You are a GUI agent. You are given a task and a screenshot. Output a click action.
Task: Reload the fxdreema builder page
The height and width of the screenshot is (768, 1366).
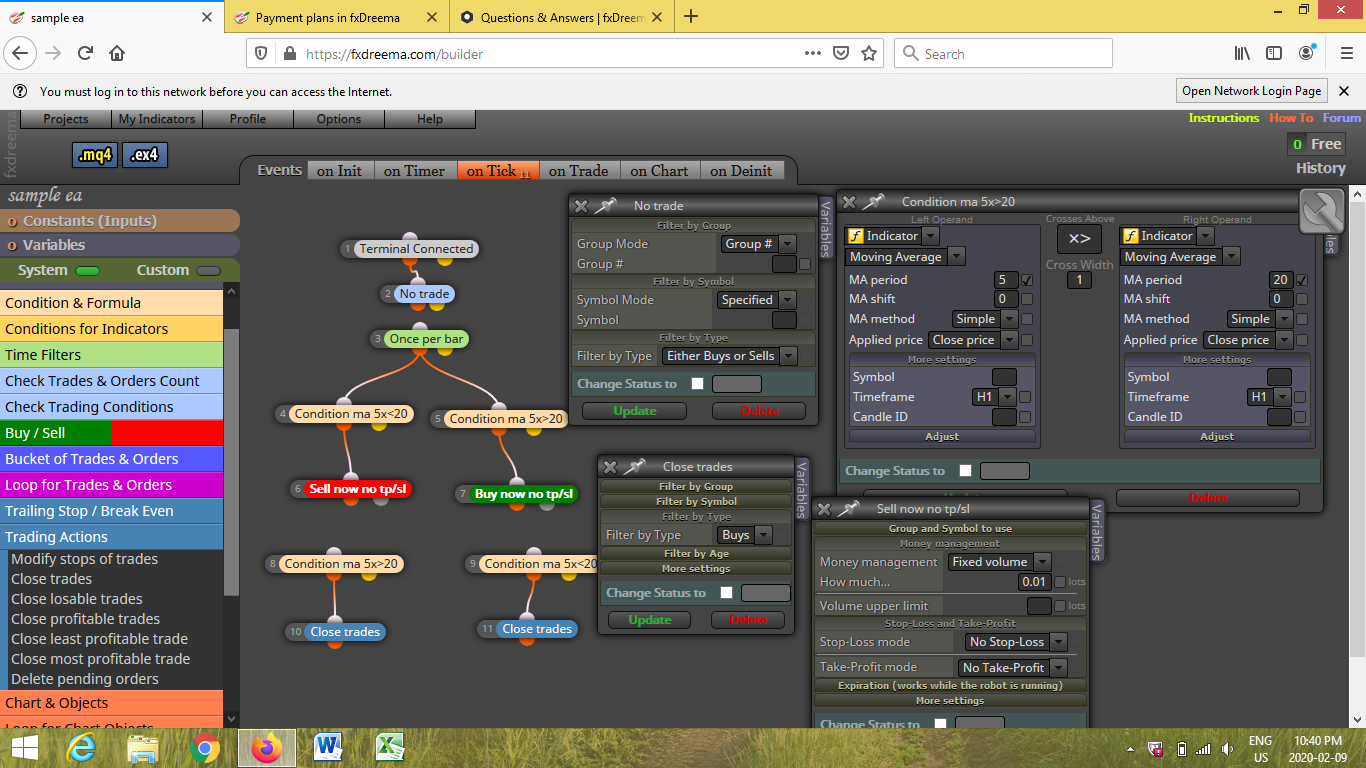[85, 53]
